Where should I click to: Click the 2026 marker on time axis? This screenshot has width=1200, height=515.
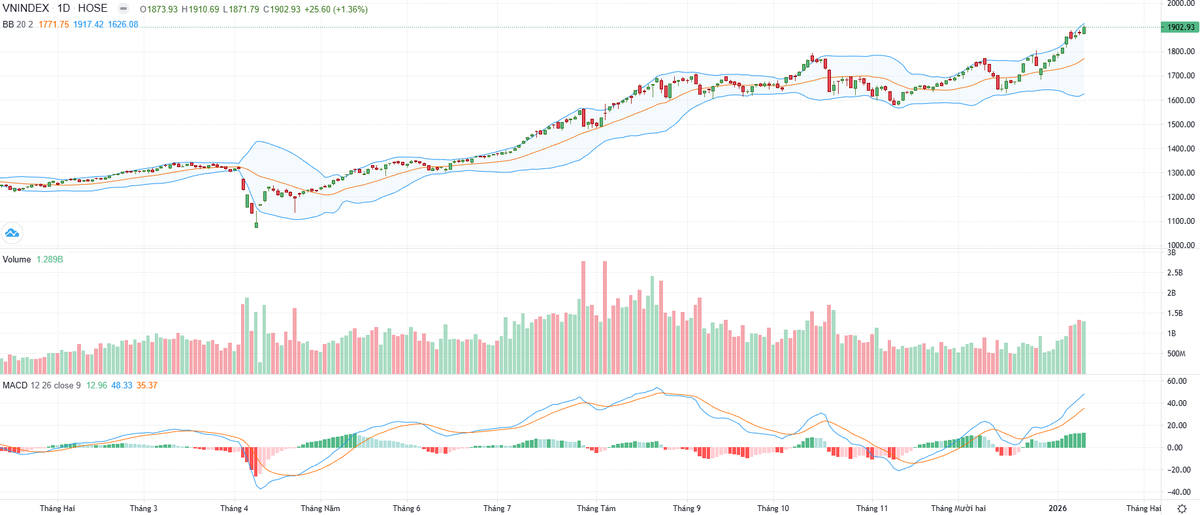pyautogui.click(x=1058, y=508)
